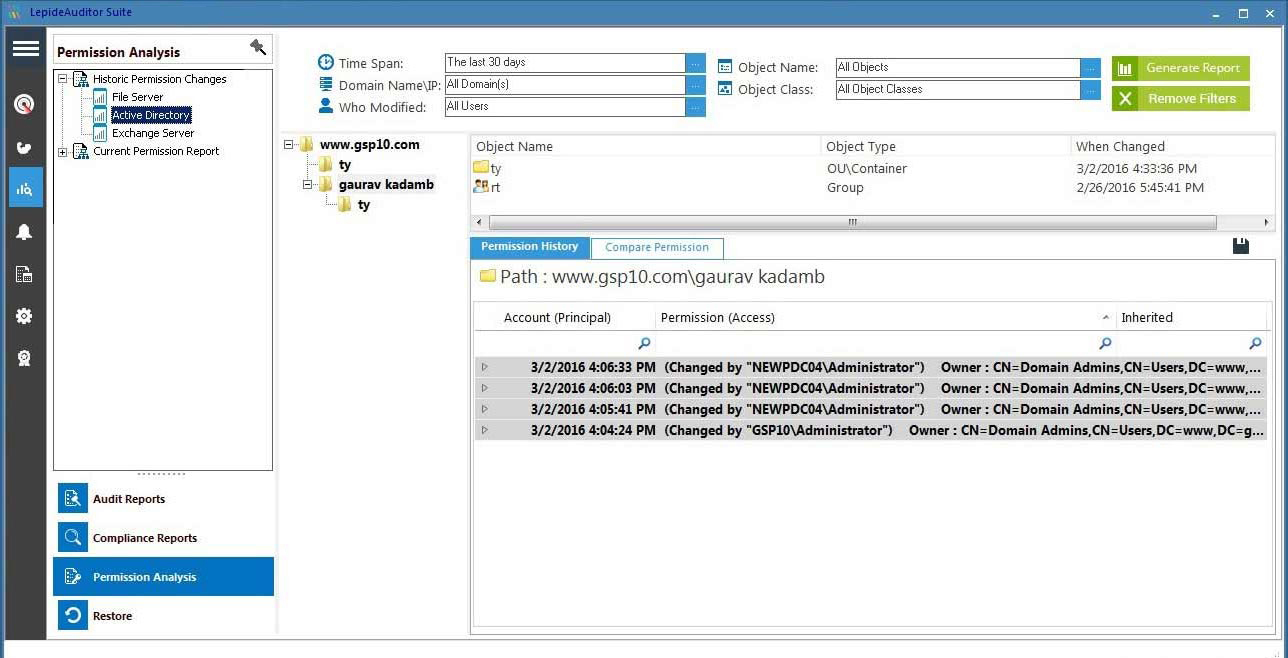
Task: Click the Inherited column header
Action: [x=1191, y=317]
